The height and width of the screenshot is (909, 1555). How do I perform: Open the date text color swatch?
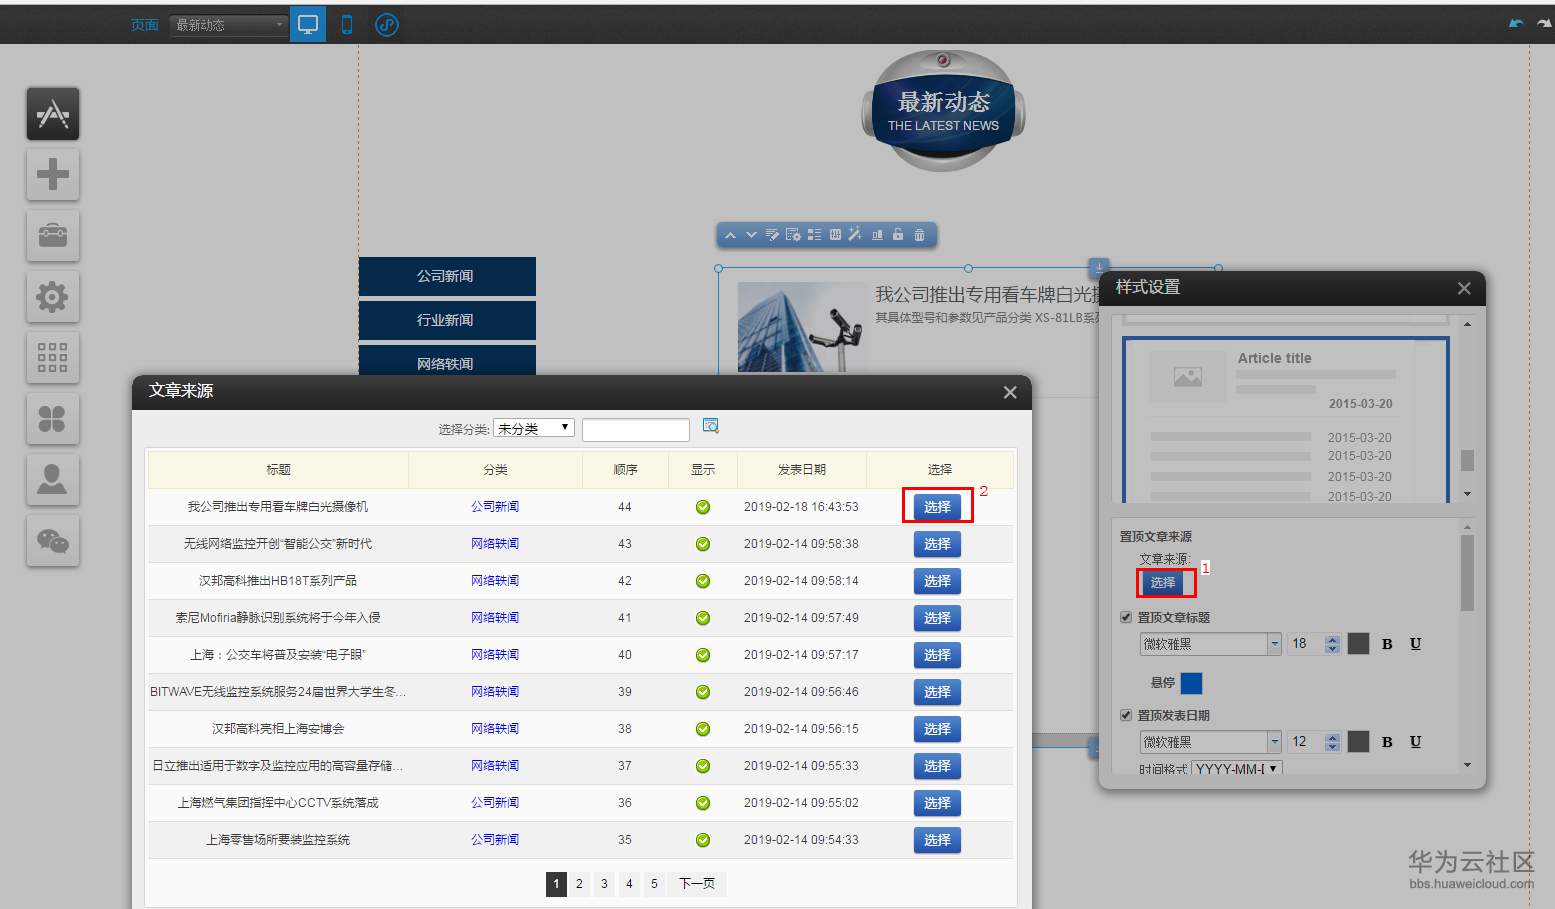(1358, 742)
